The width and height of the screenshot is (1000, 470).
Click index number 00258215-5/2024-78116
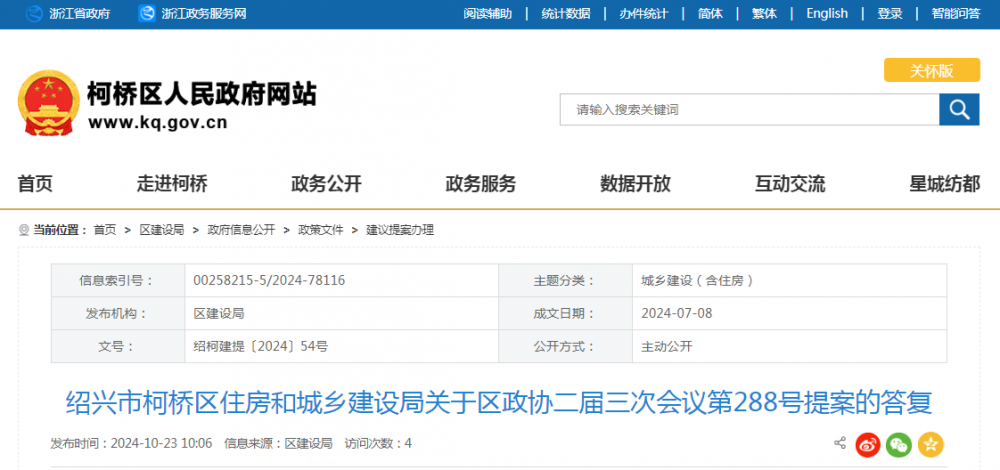(269, 280)
